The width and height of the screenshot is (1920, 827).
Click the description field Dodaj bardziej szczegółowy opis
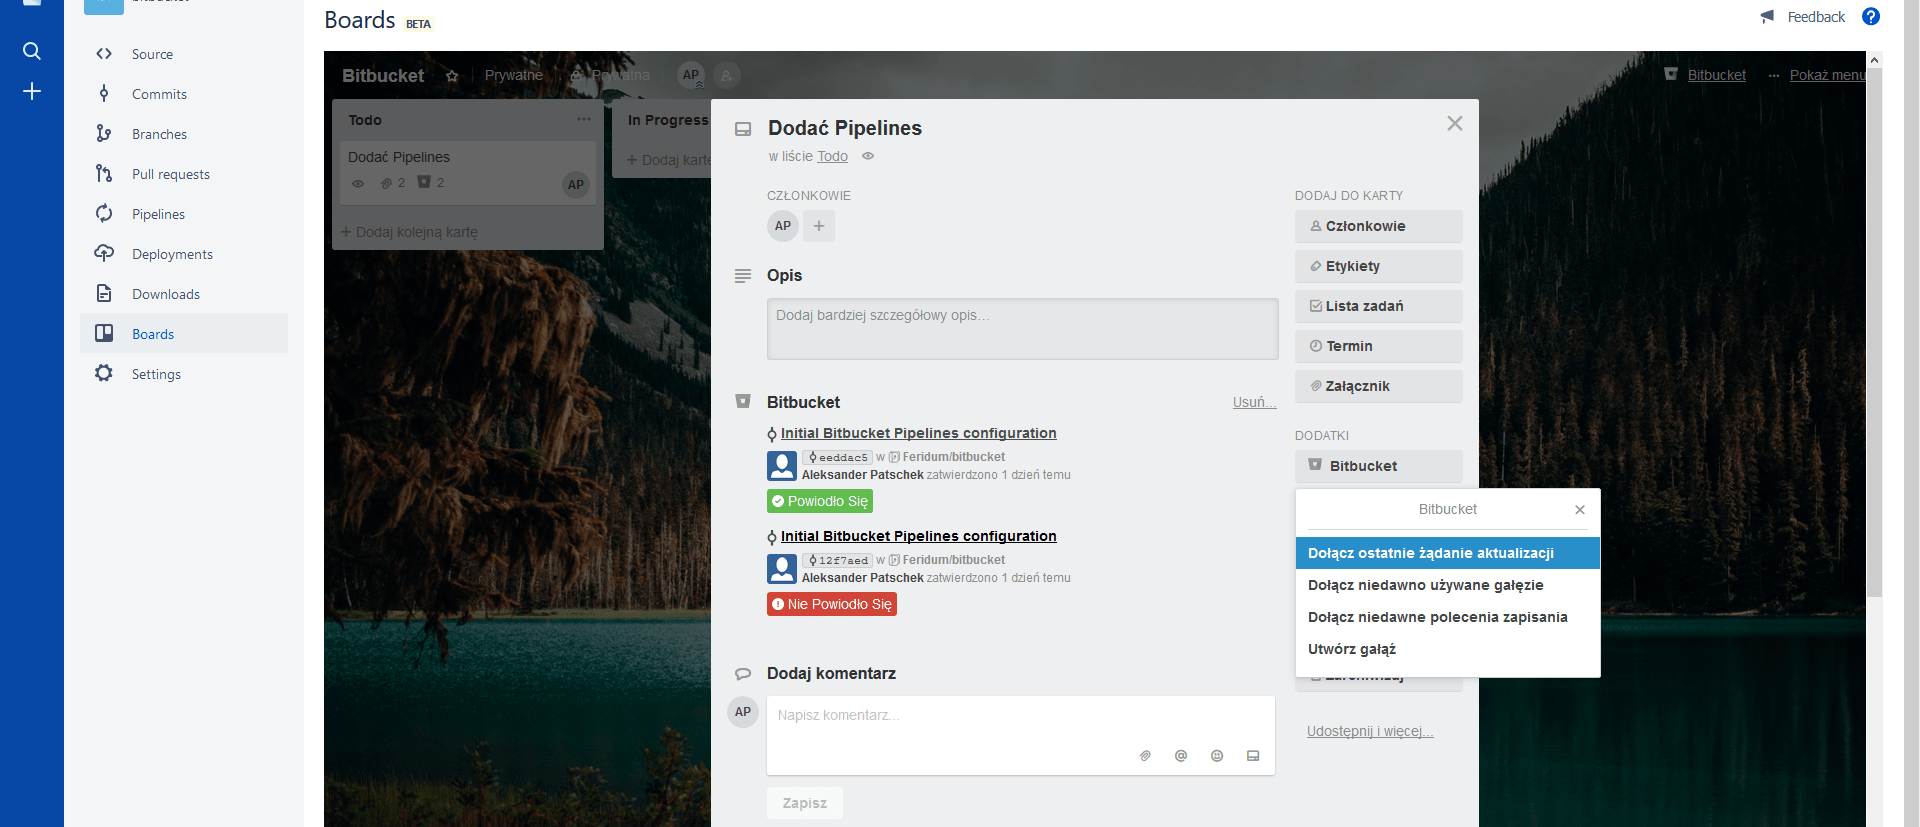tap(1022, 329)
